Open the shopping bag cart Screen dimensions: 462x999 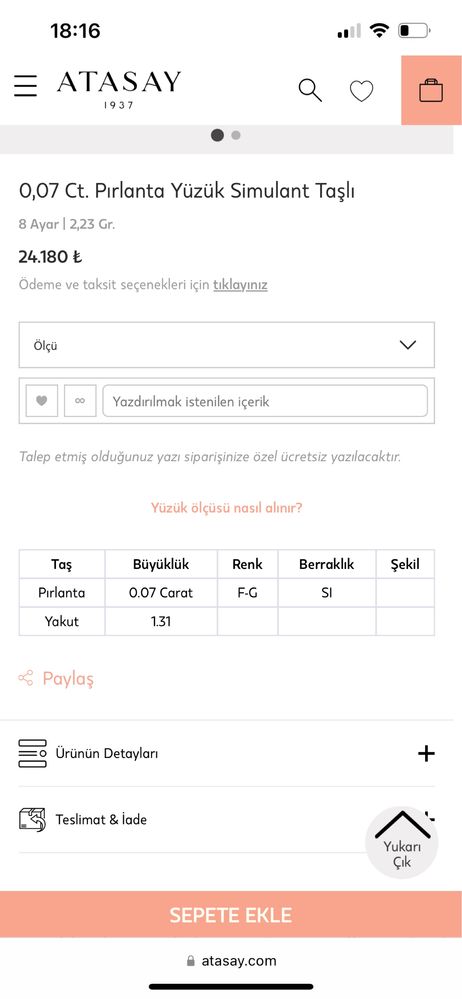pyautogui.click(x=431, y=90)
